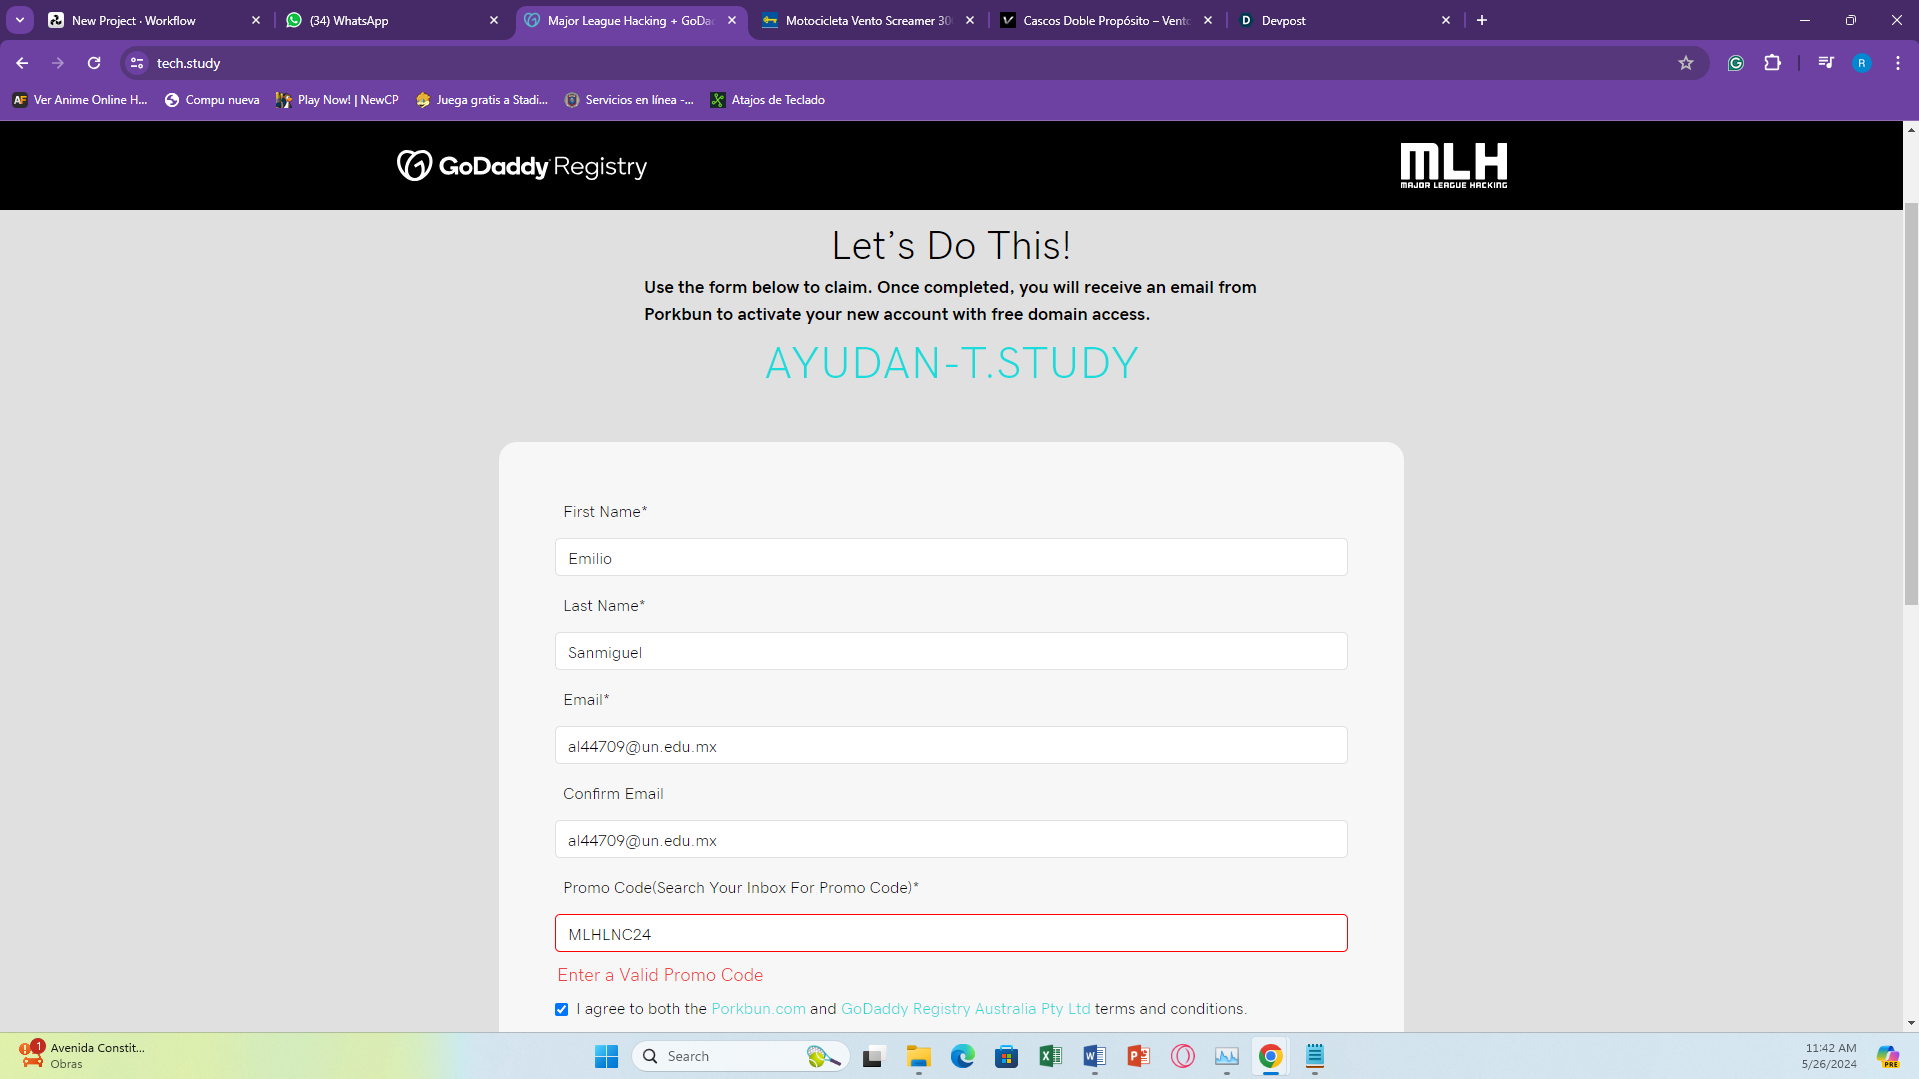
Task: Bookmark this page with star icon
Action: pyautogui.click(x=1686, y=63)
